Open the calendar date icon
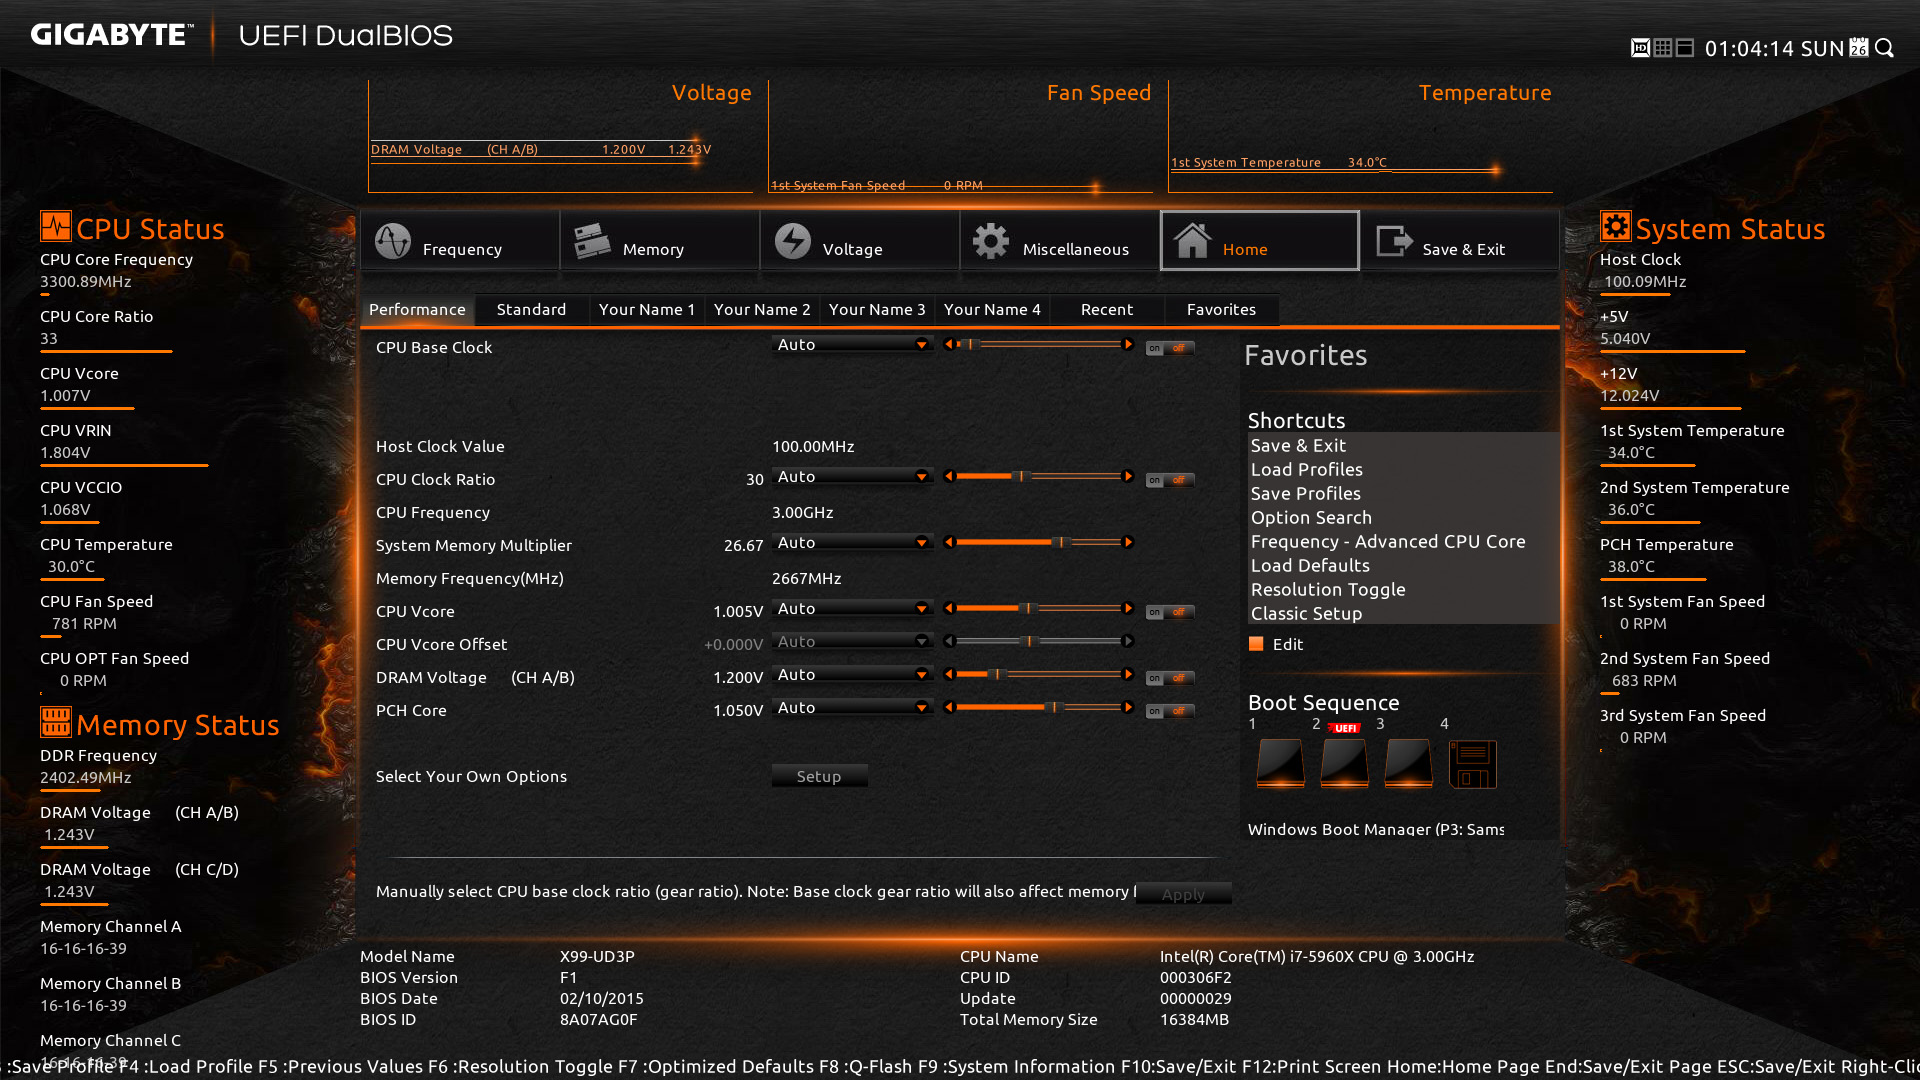The image size is (1920, 1080). (1859, 48)
